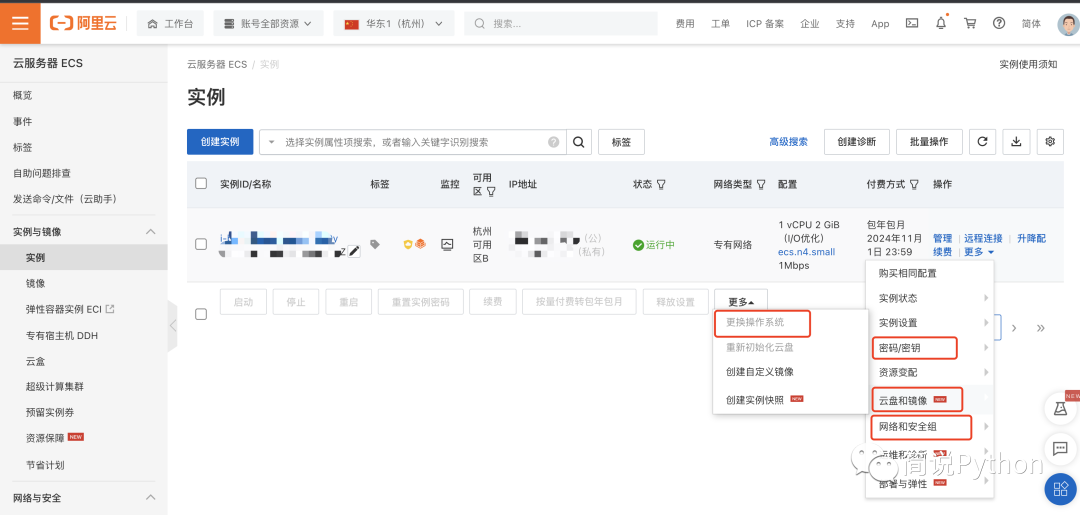View notifications bell icon
Image resolution: width=1080 pixels, height=515 pixels.
(x=941, y=23)
